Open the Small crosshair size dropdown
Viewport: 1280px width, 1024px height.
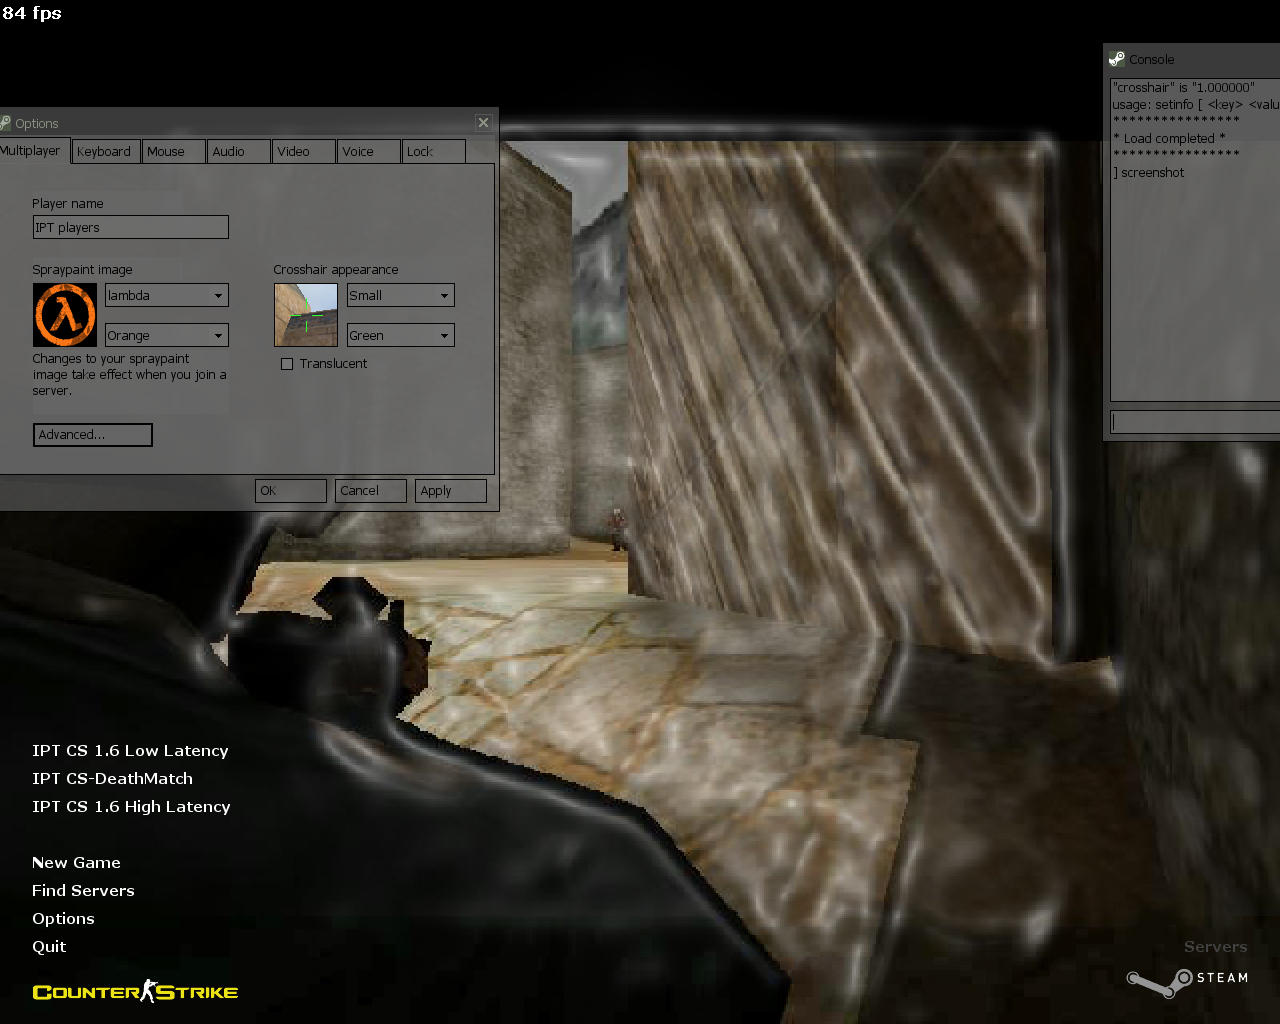tap(400, 295)
